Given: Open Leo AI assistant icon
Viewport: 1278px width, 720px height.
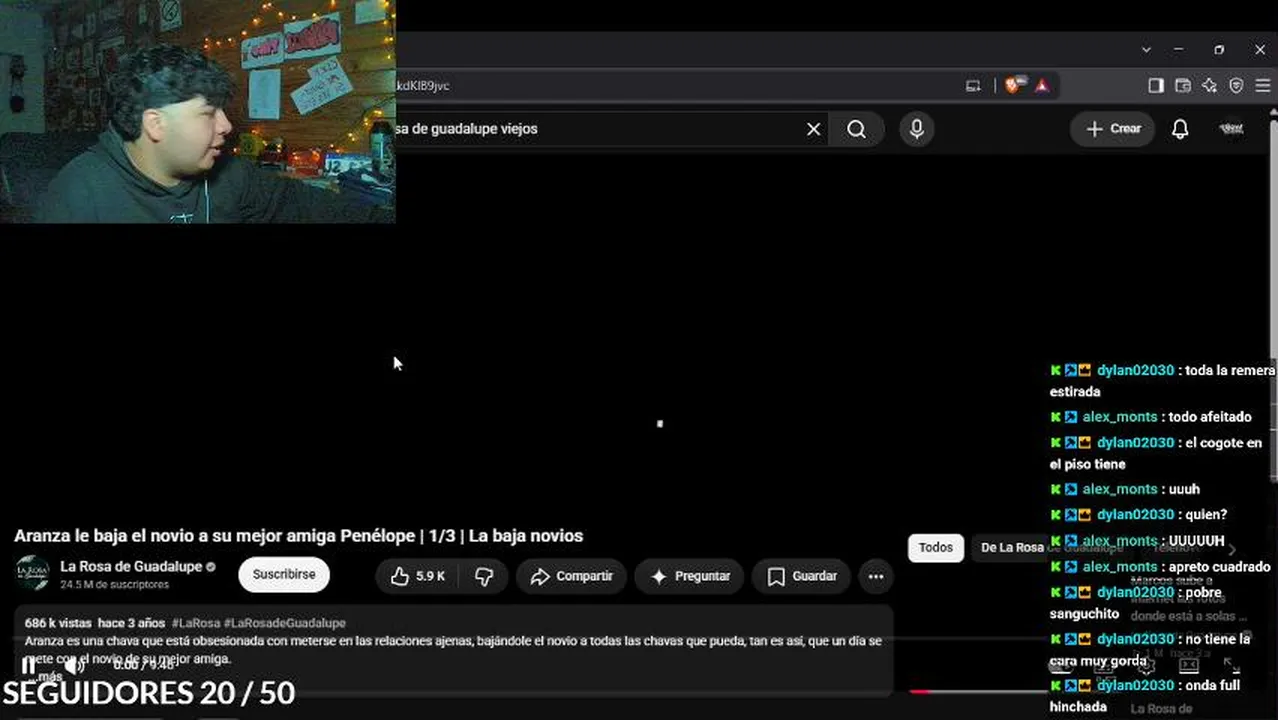Looking at the screenshot, I should pyautogui.click(x=1210, y=86).
